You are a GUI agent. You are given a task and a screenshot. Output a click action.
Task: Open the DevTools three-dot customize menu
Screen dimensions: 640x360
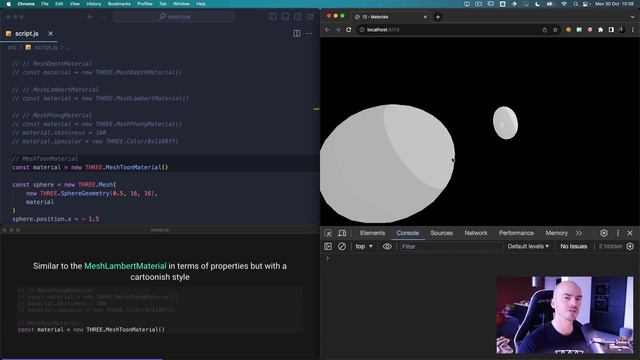[x=618, y=233]
